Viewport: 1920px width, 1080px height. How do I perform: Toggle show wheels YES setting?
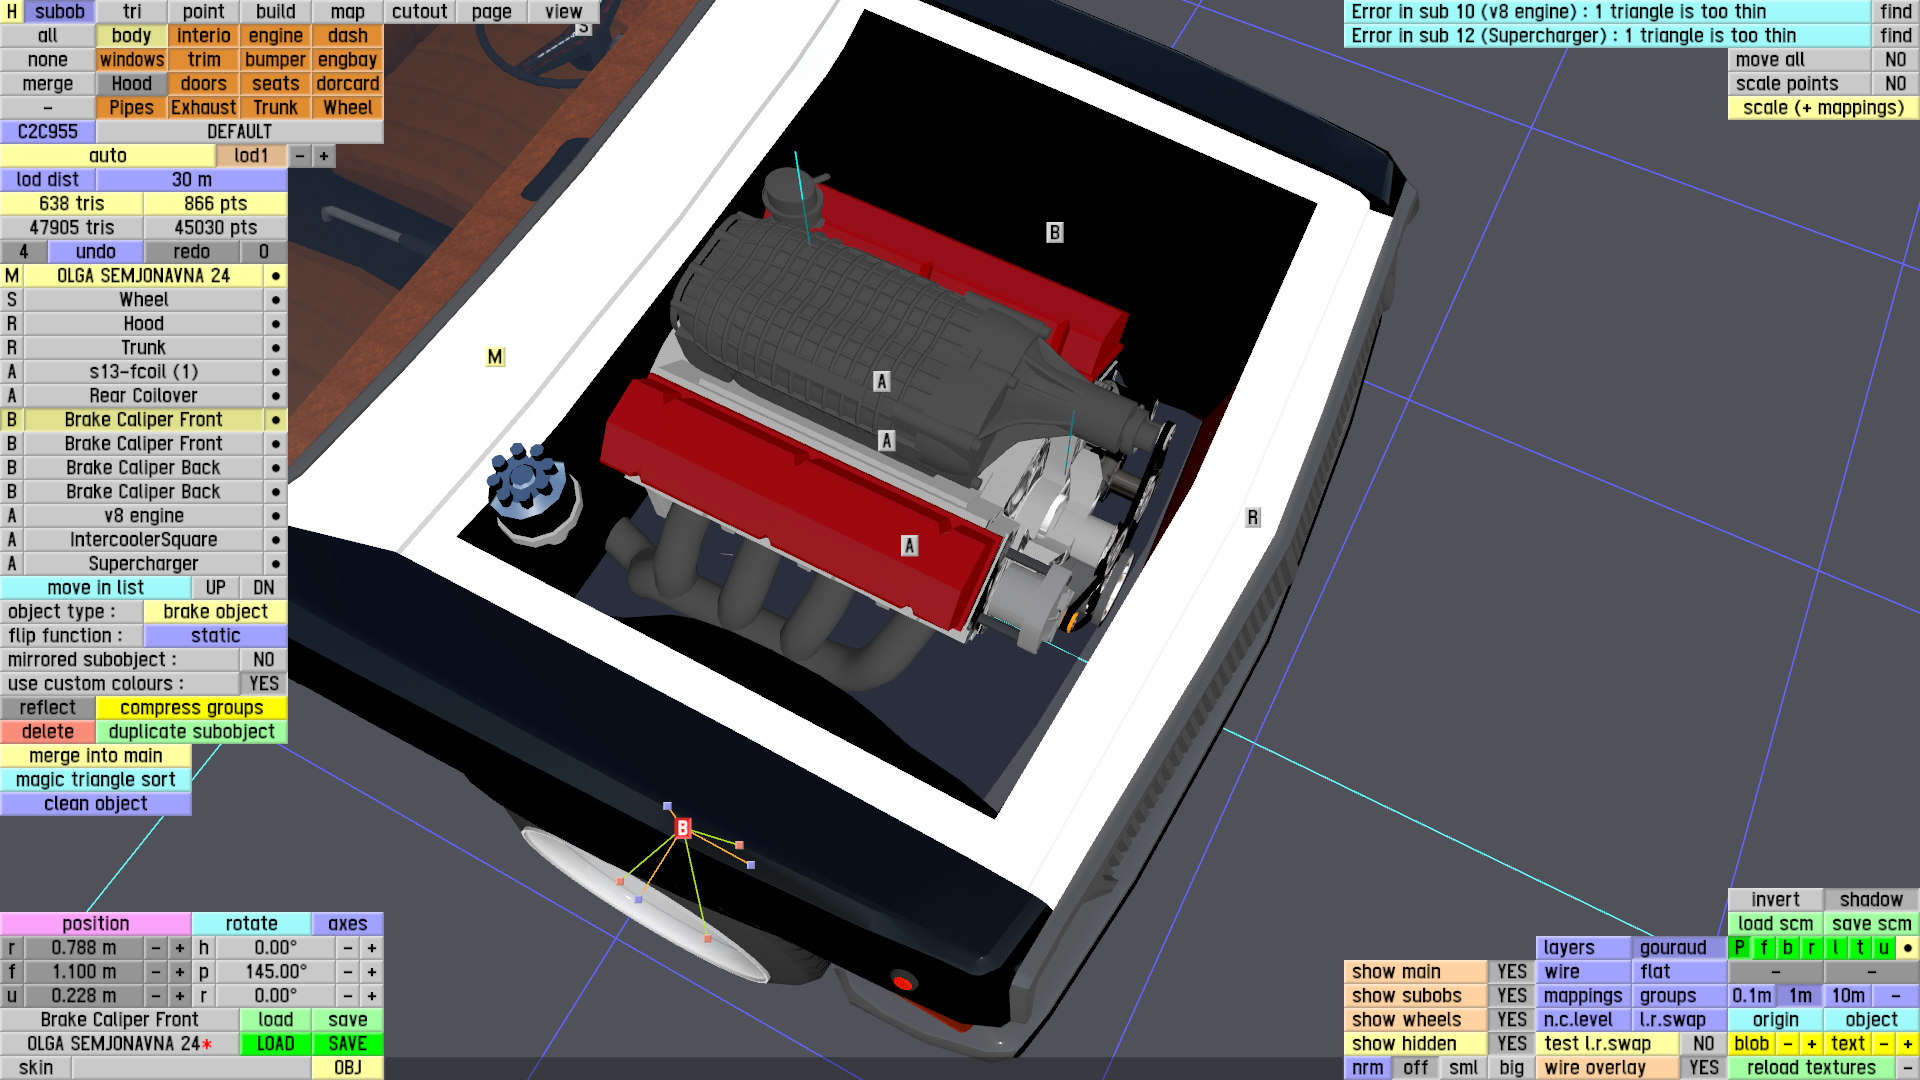click(1511, 1020)
